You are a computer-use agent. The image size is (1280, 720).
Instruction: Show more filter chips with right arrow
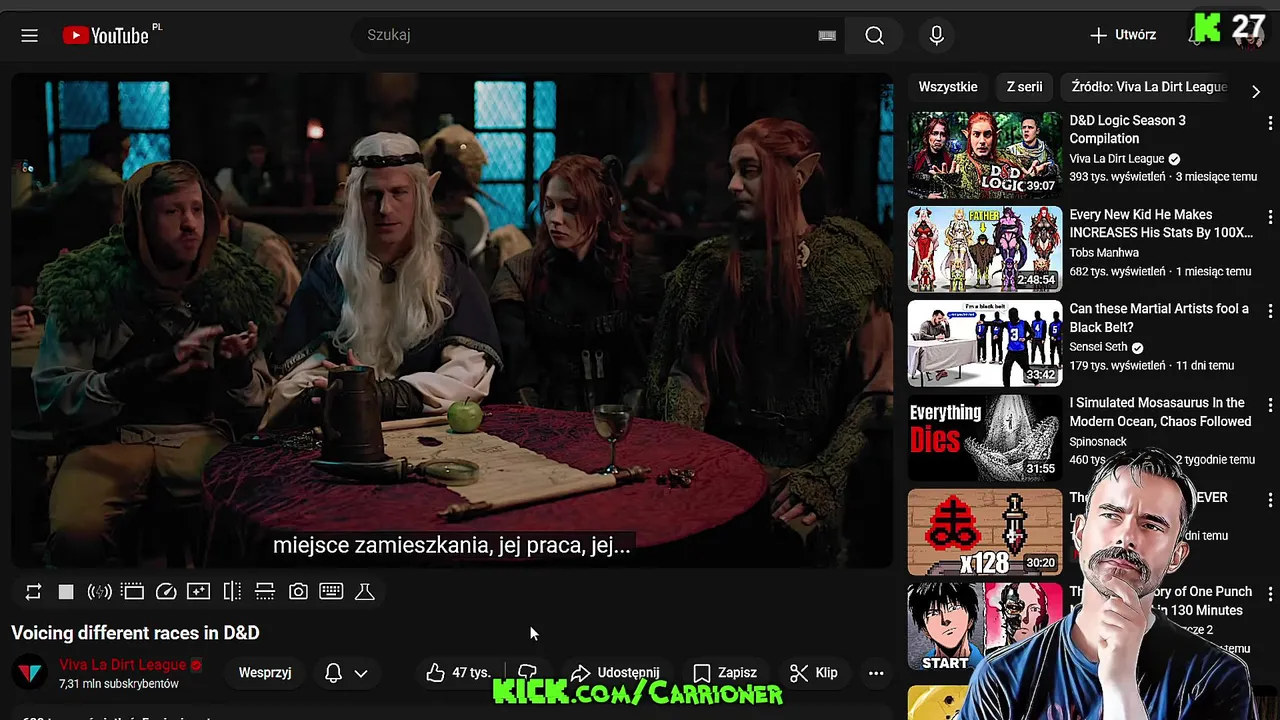[x=1256, y=91]
